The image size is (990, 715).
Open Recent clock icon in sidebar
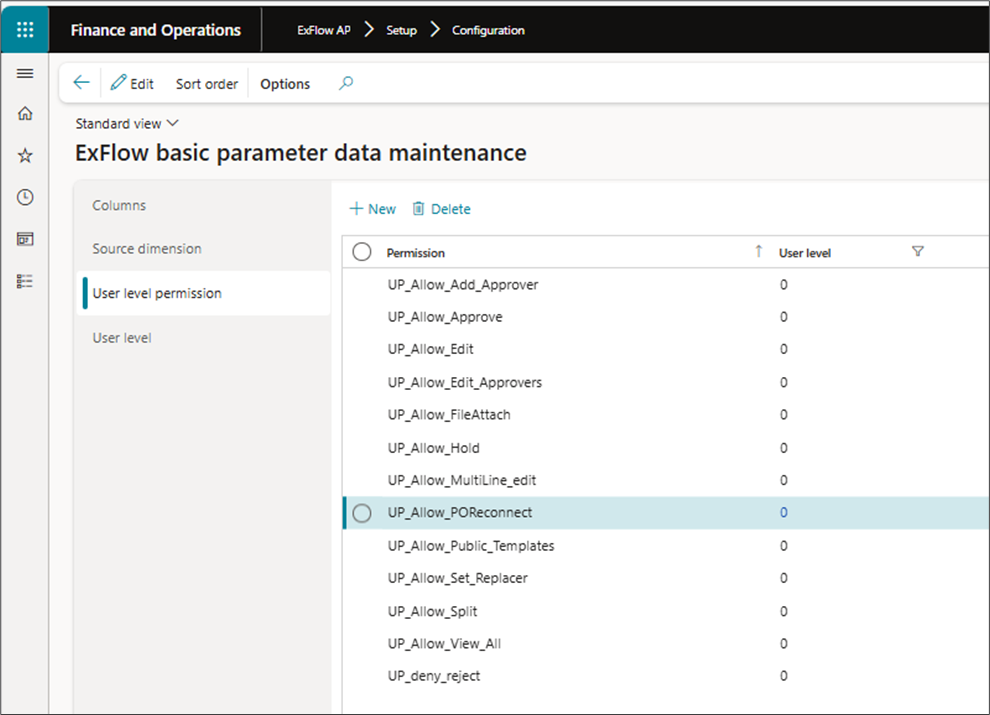tap(25, 198)
